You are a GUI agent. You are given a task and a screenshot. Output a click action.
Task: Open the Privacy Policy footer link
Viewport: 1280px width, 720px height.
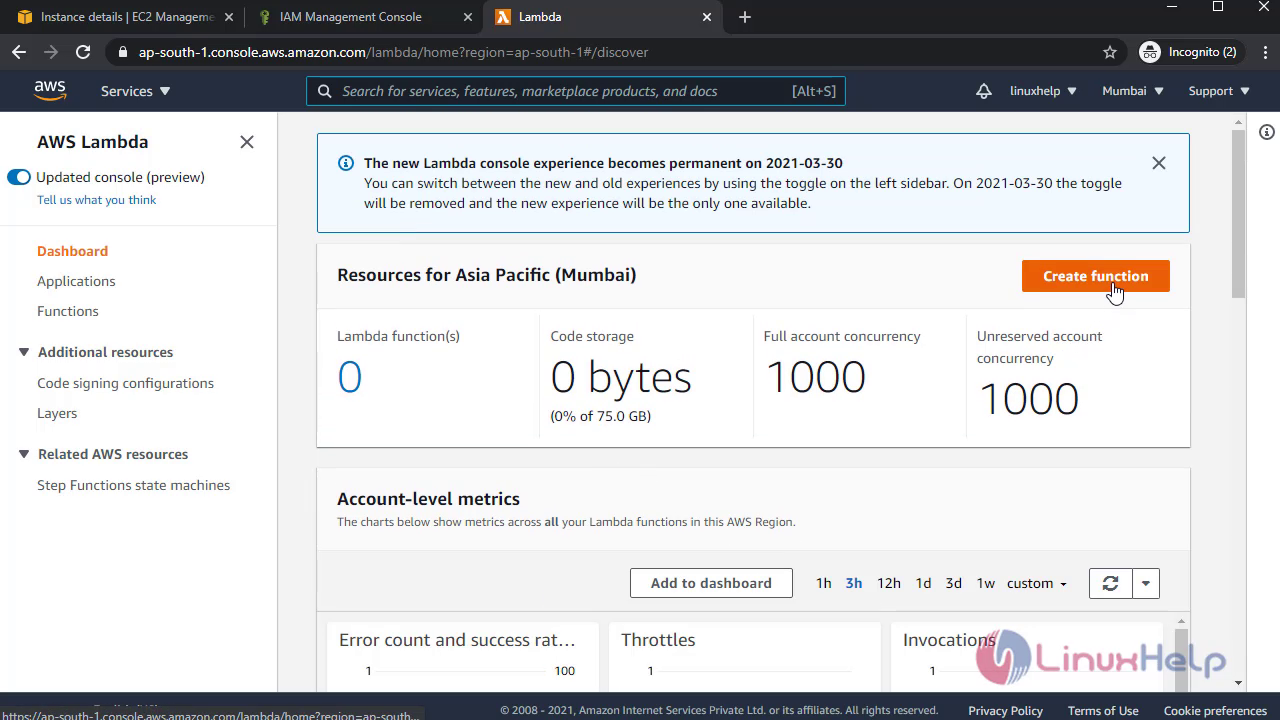click(x=1005, y=711)
